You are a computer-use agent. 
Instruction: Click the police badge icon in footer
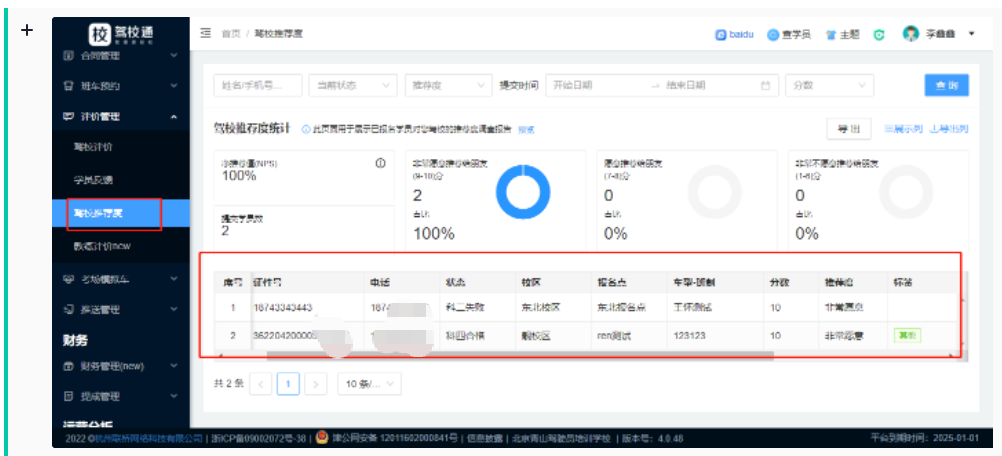(322, 438)
